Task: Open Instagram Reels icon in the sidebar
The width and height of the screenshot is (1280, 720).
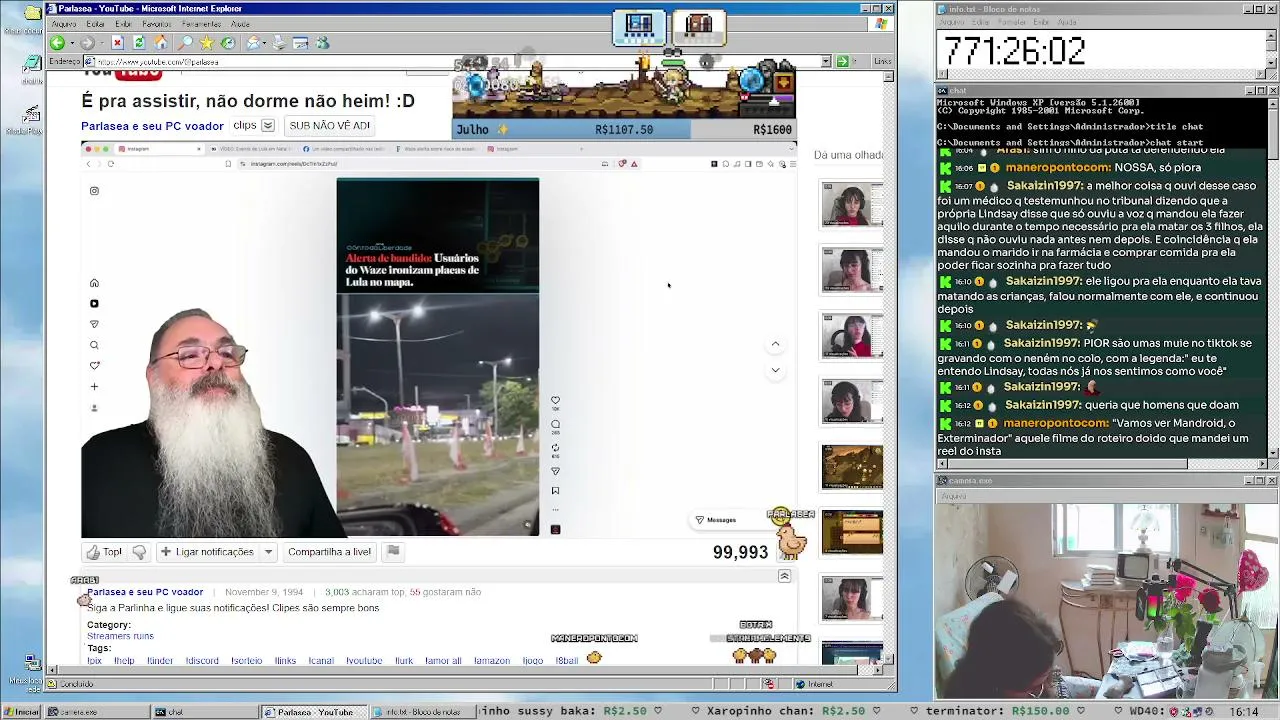Action: (x=94, y=304)
